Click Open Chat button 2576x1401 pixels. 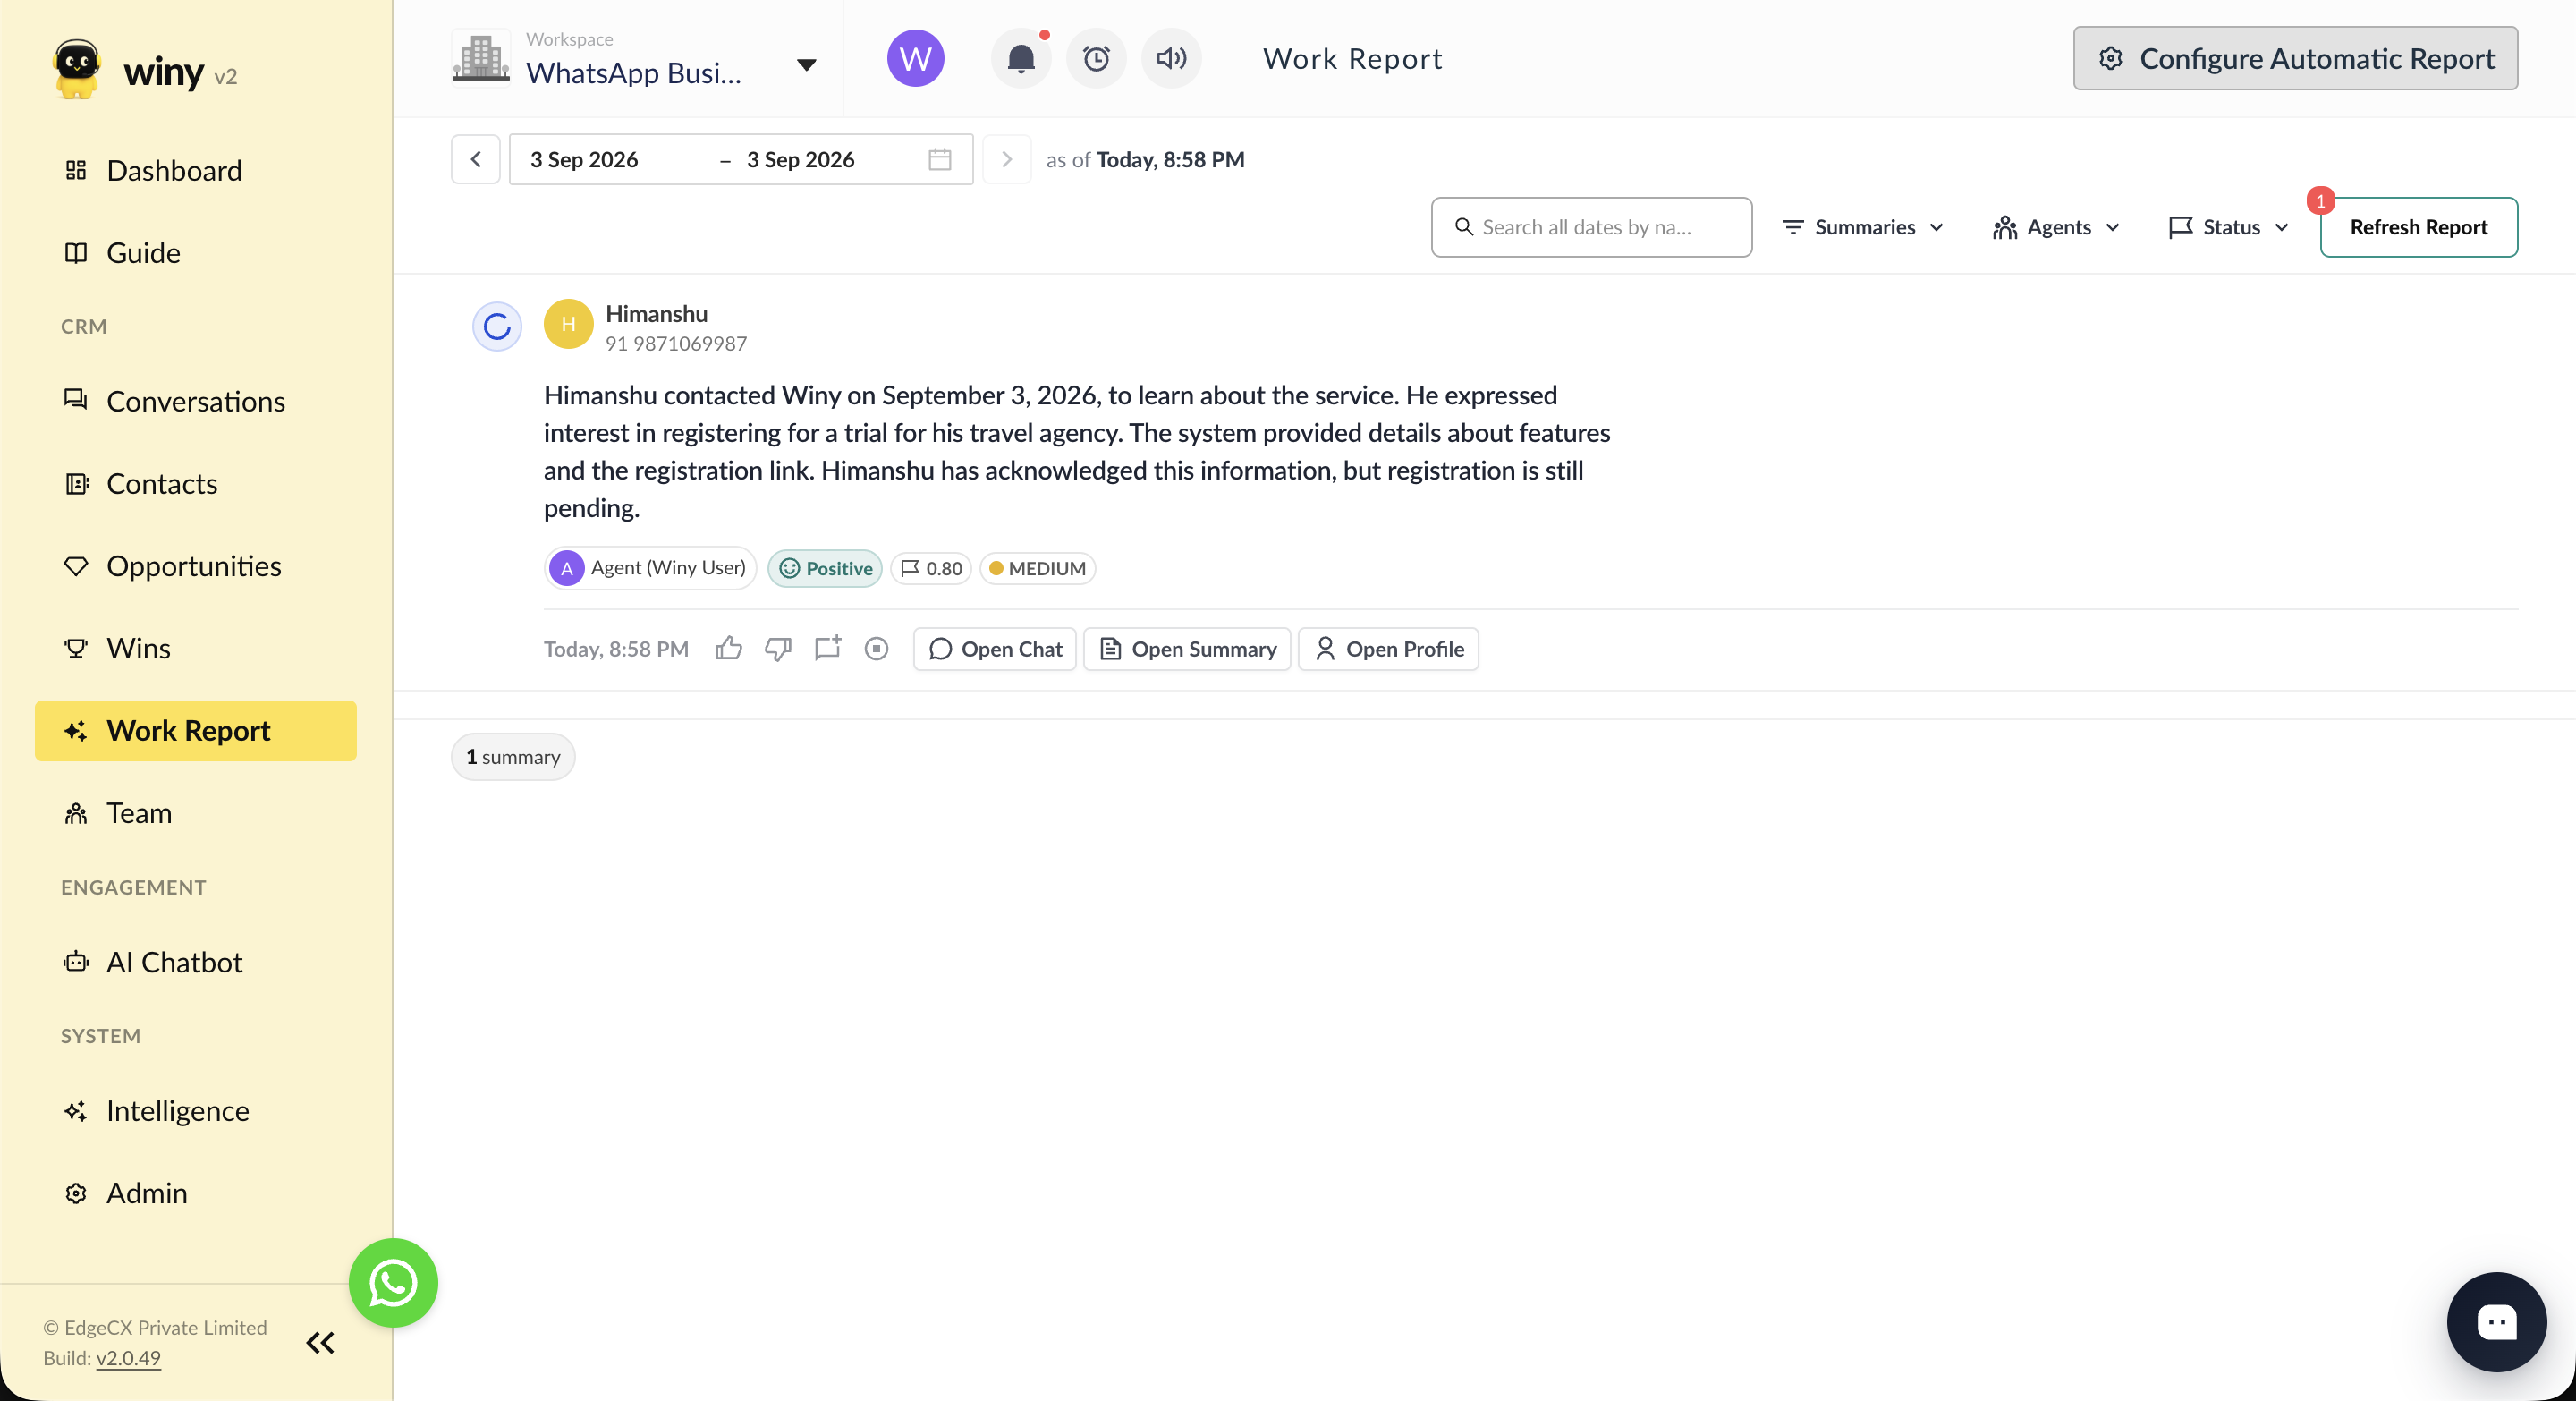pyautogui.click(x=995, y=649)
